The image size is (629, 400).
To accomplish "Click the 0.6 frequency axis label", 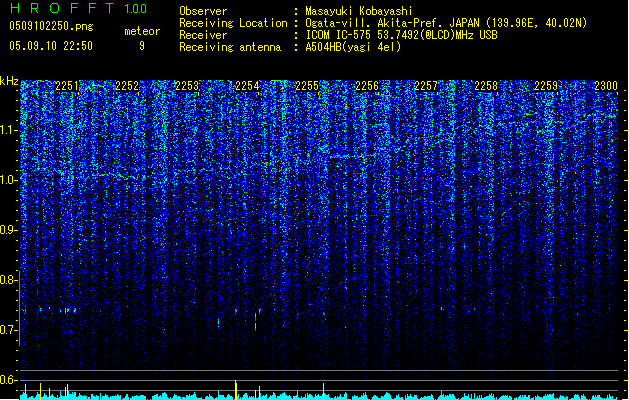I will pos(8,380).
